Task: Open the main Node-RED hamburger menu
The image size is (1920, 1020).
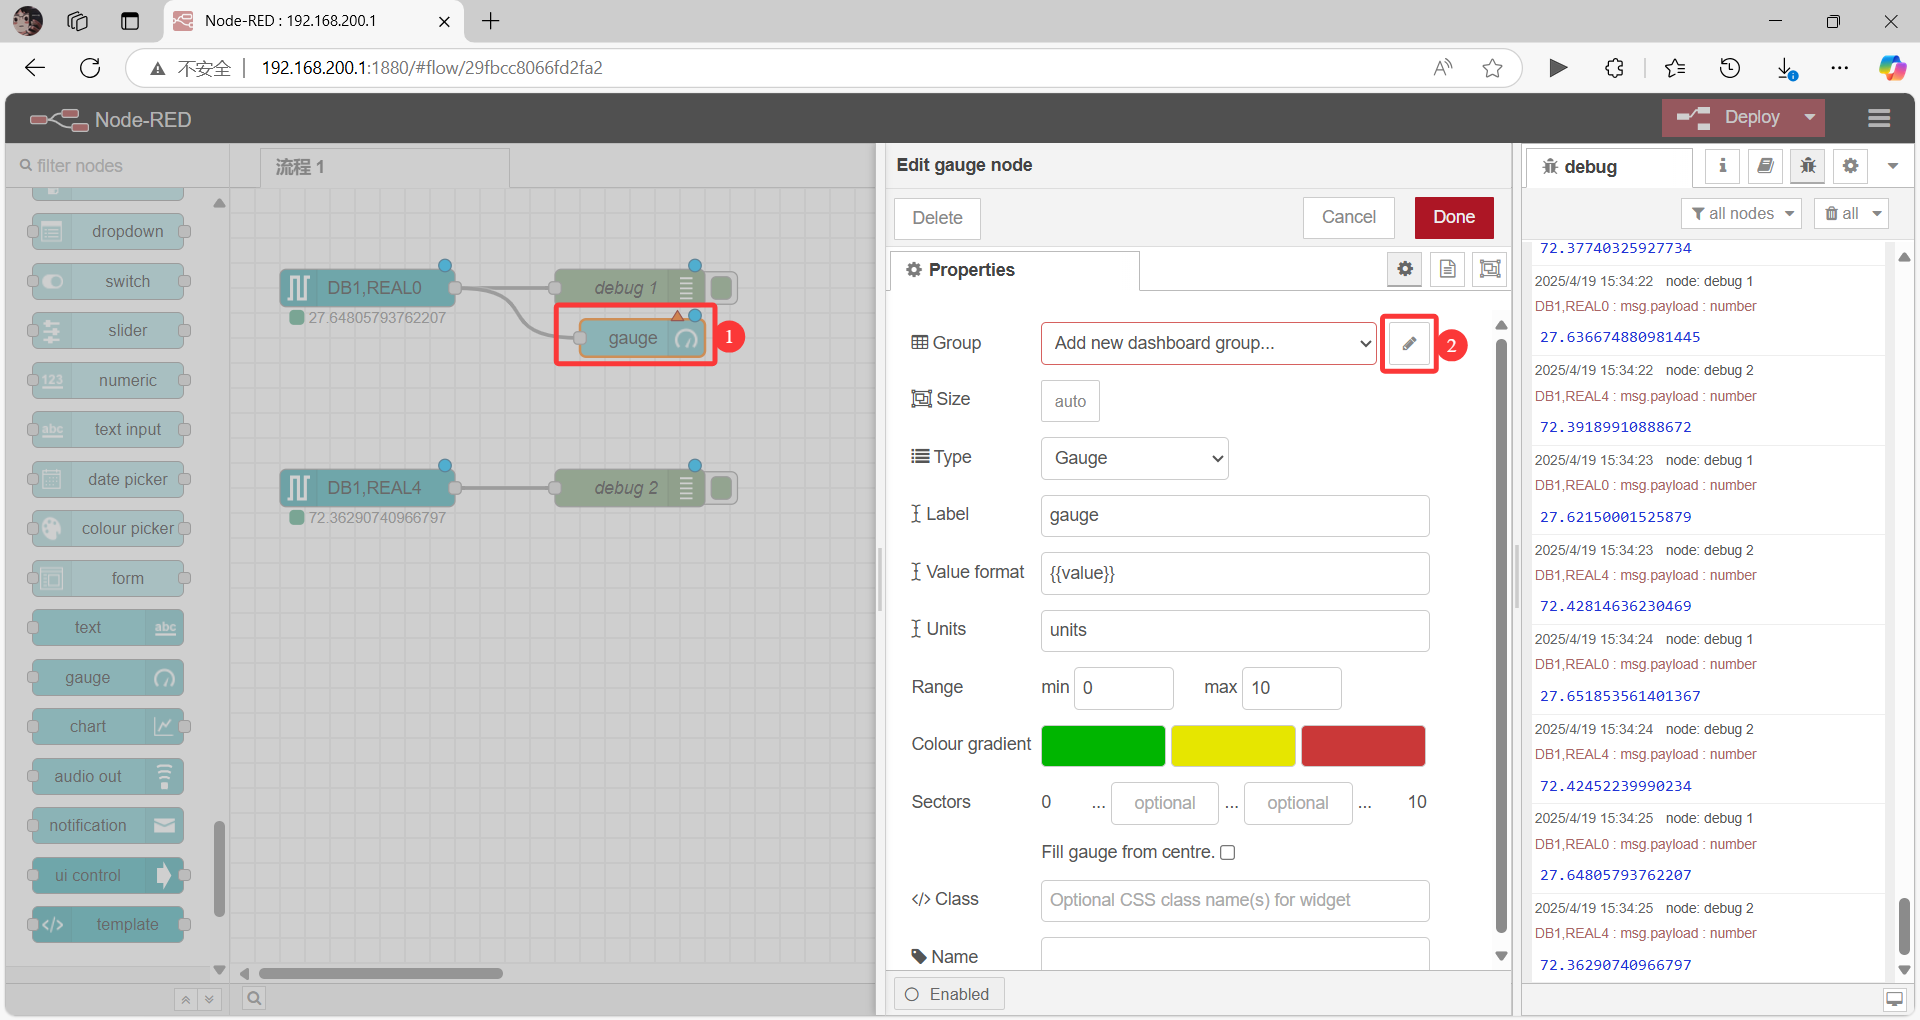Action: click(x=1878, y=118)
